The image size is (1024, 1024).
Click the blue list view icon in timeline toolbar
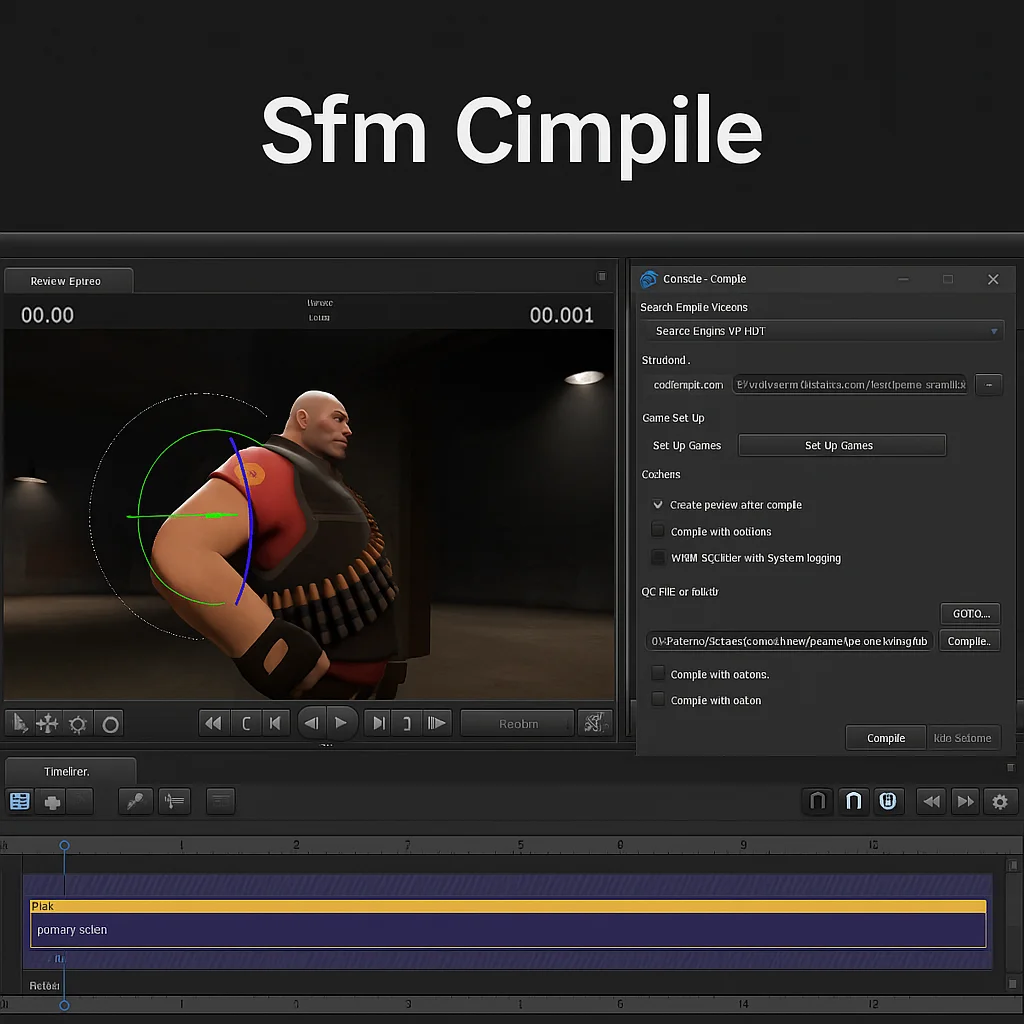tap(20, 801)
